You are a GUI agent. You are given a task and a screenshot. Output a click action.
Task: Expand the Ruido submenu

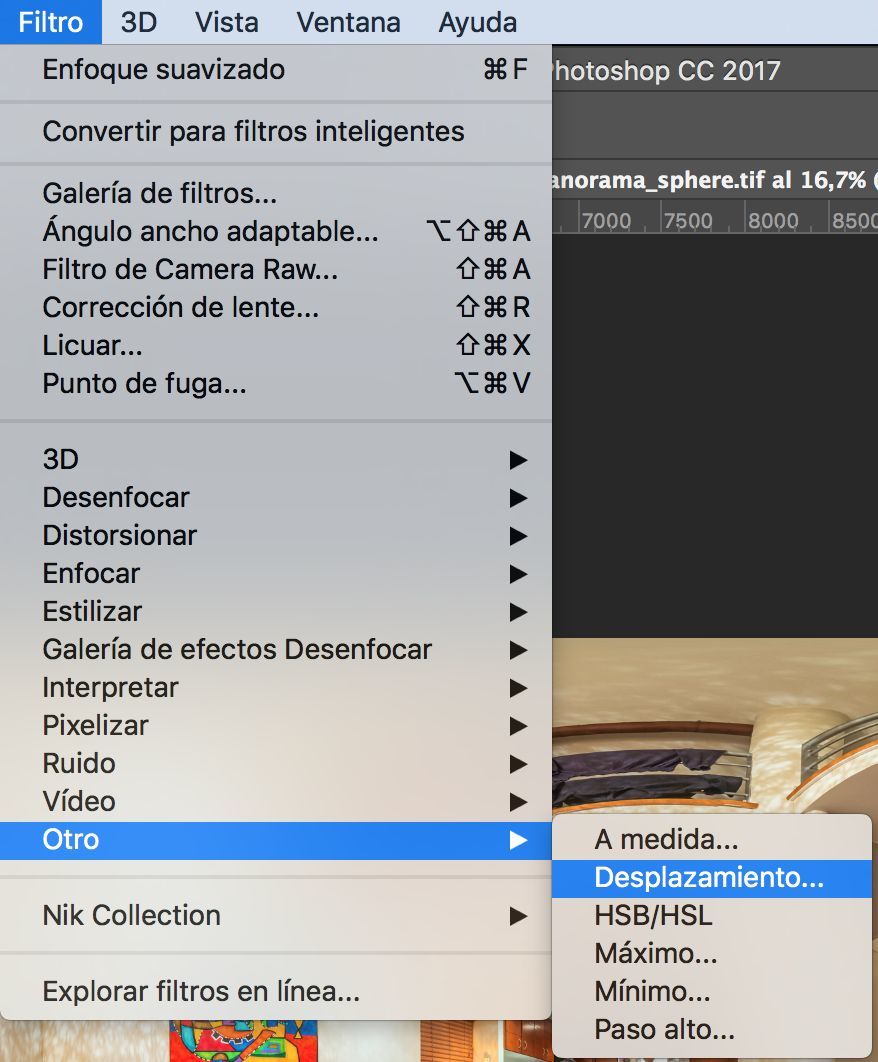point(276,764)
